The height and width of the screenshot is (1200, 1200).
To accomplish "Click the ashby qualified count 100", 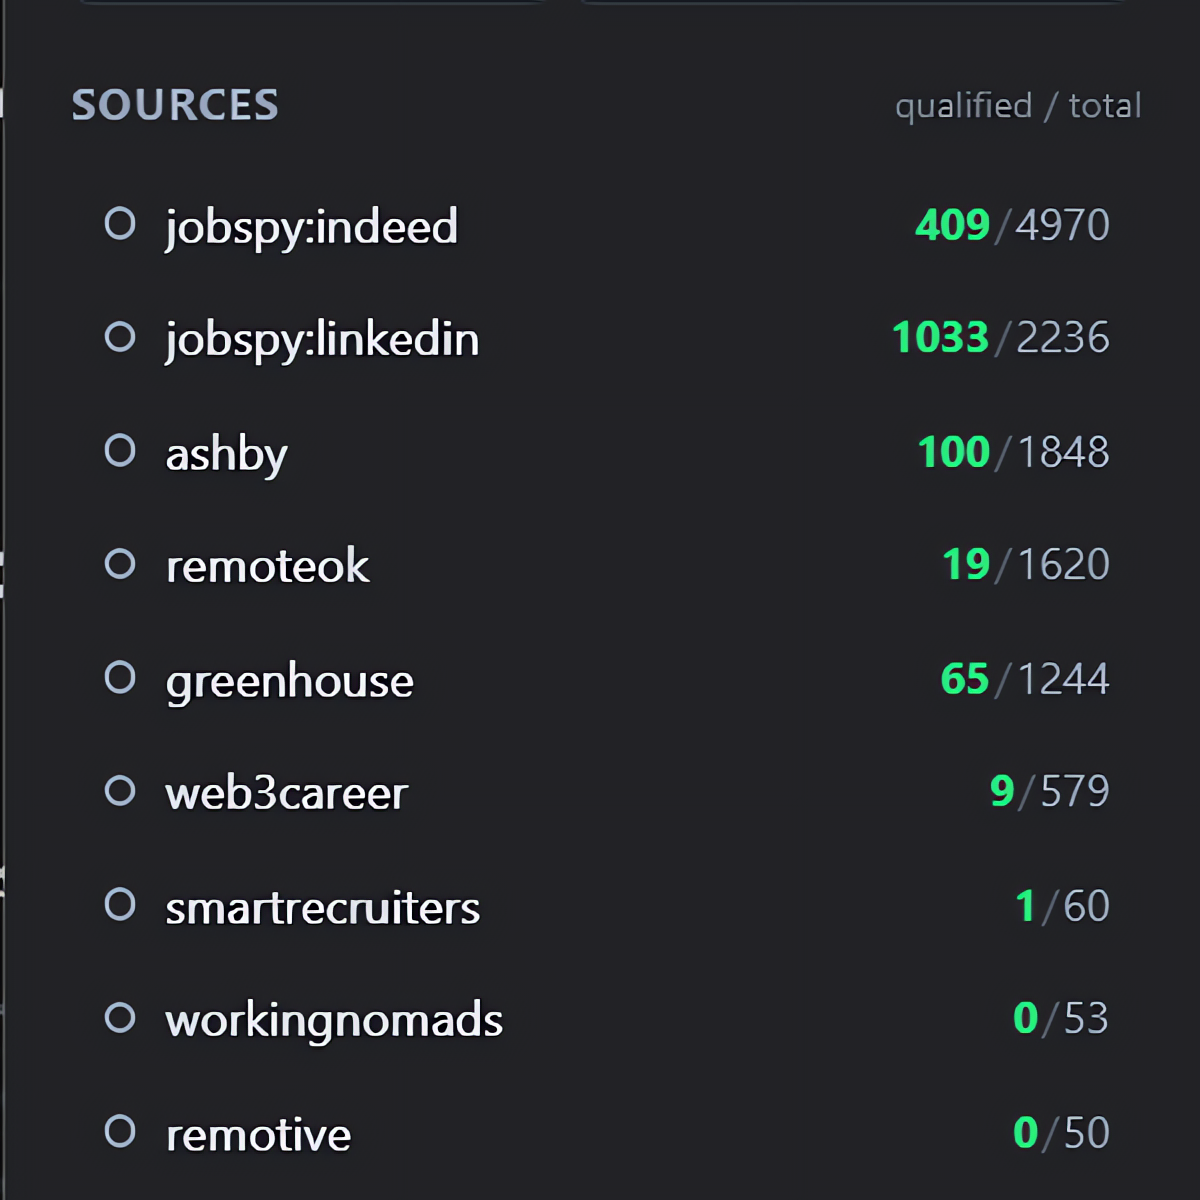I will coord(954,452).
